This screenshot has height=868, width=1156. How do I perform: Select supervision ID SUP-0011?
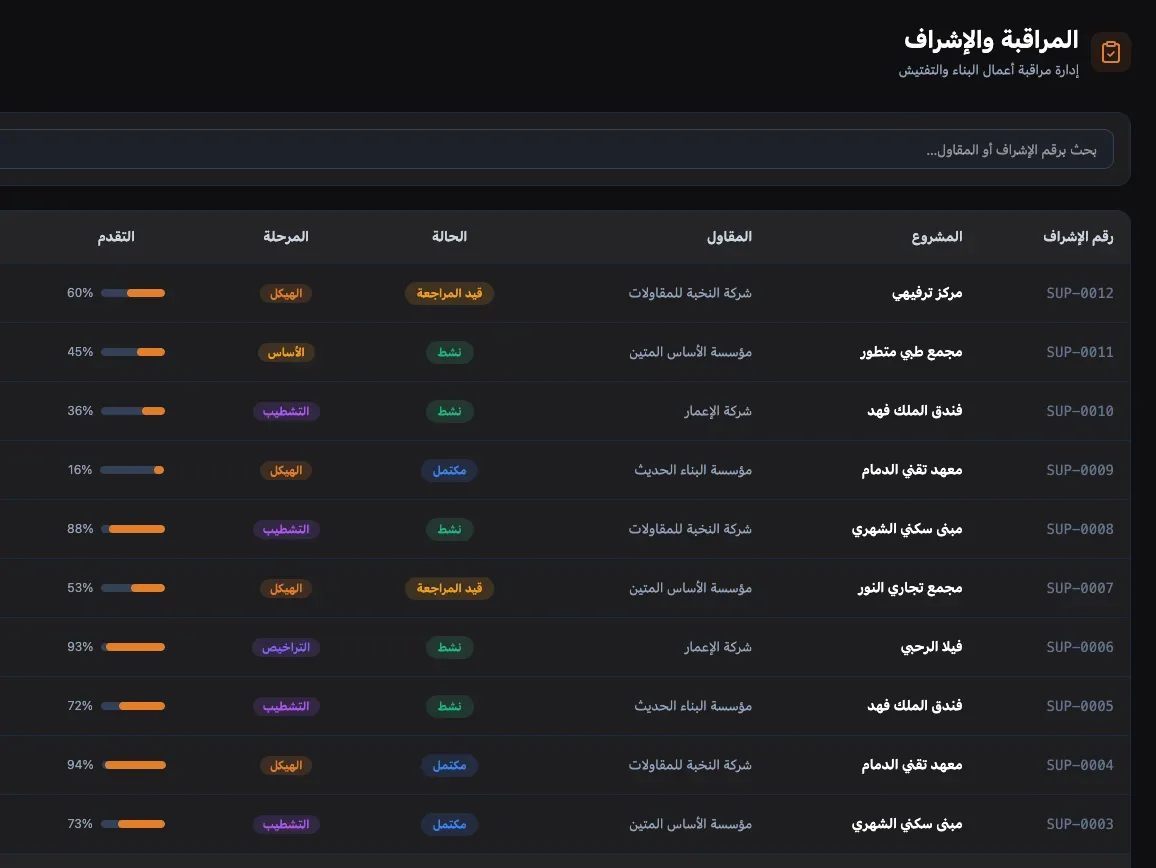1079,353
